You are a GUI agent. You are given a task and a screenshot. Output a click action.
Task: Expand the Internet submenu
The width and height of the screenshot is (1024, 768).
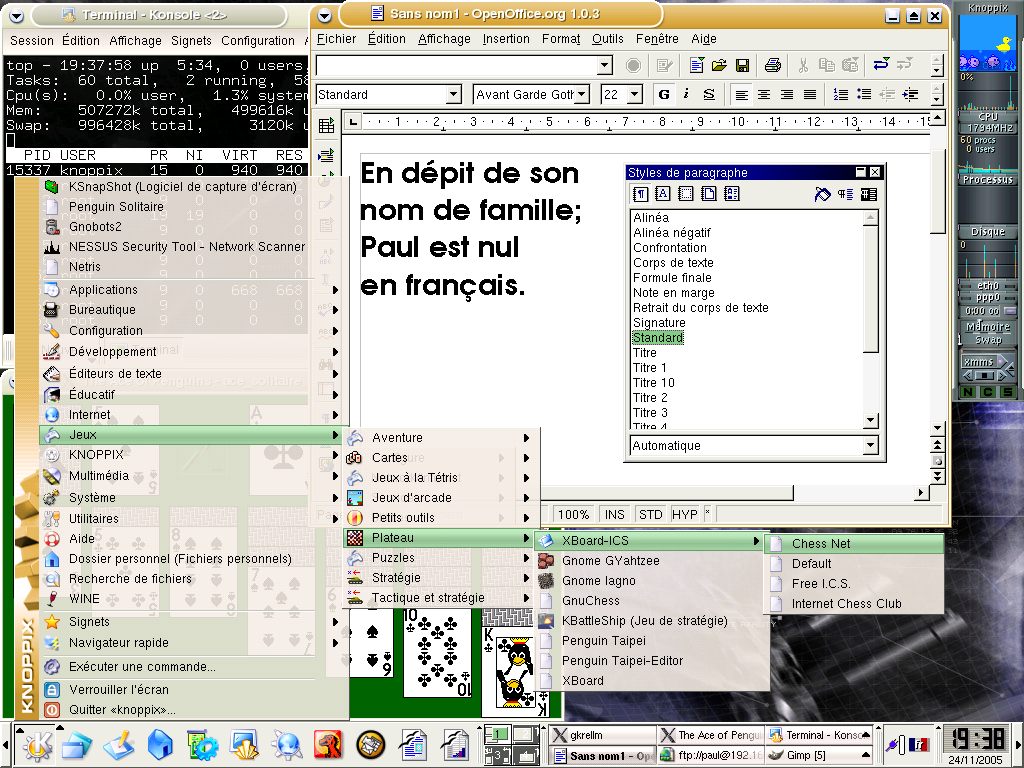tap(192, 415)
